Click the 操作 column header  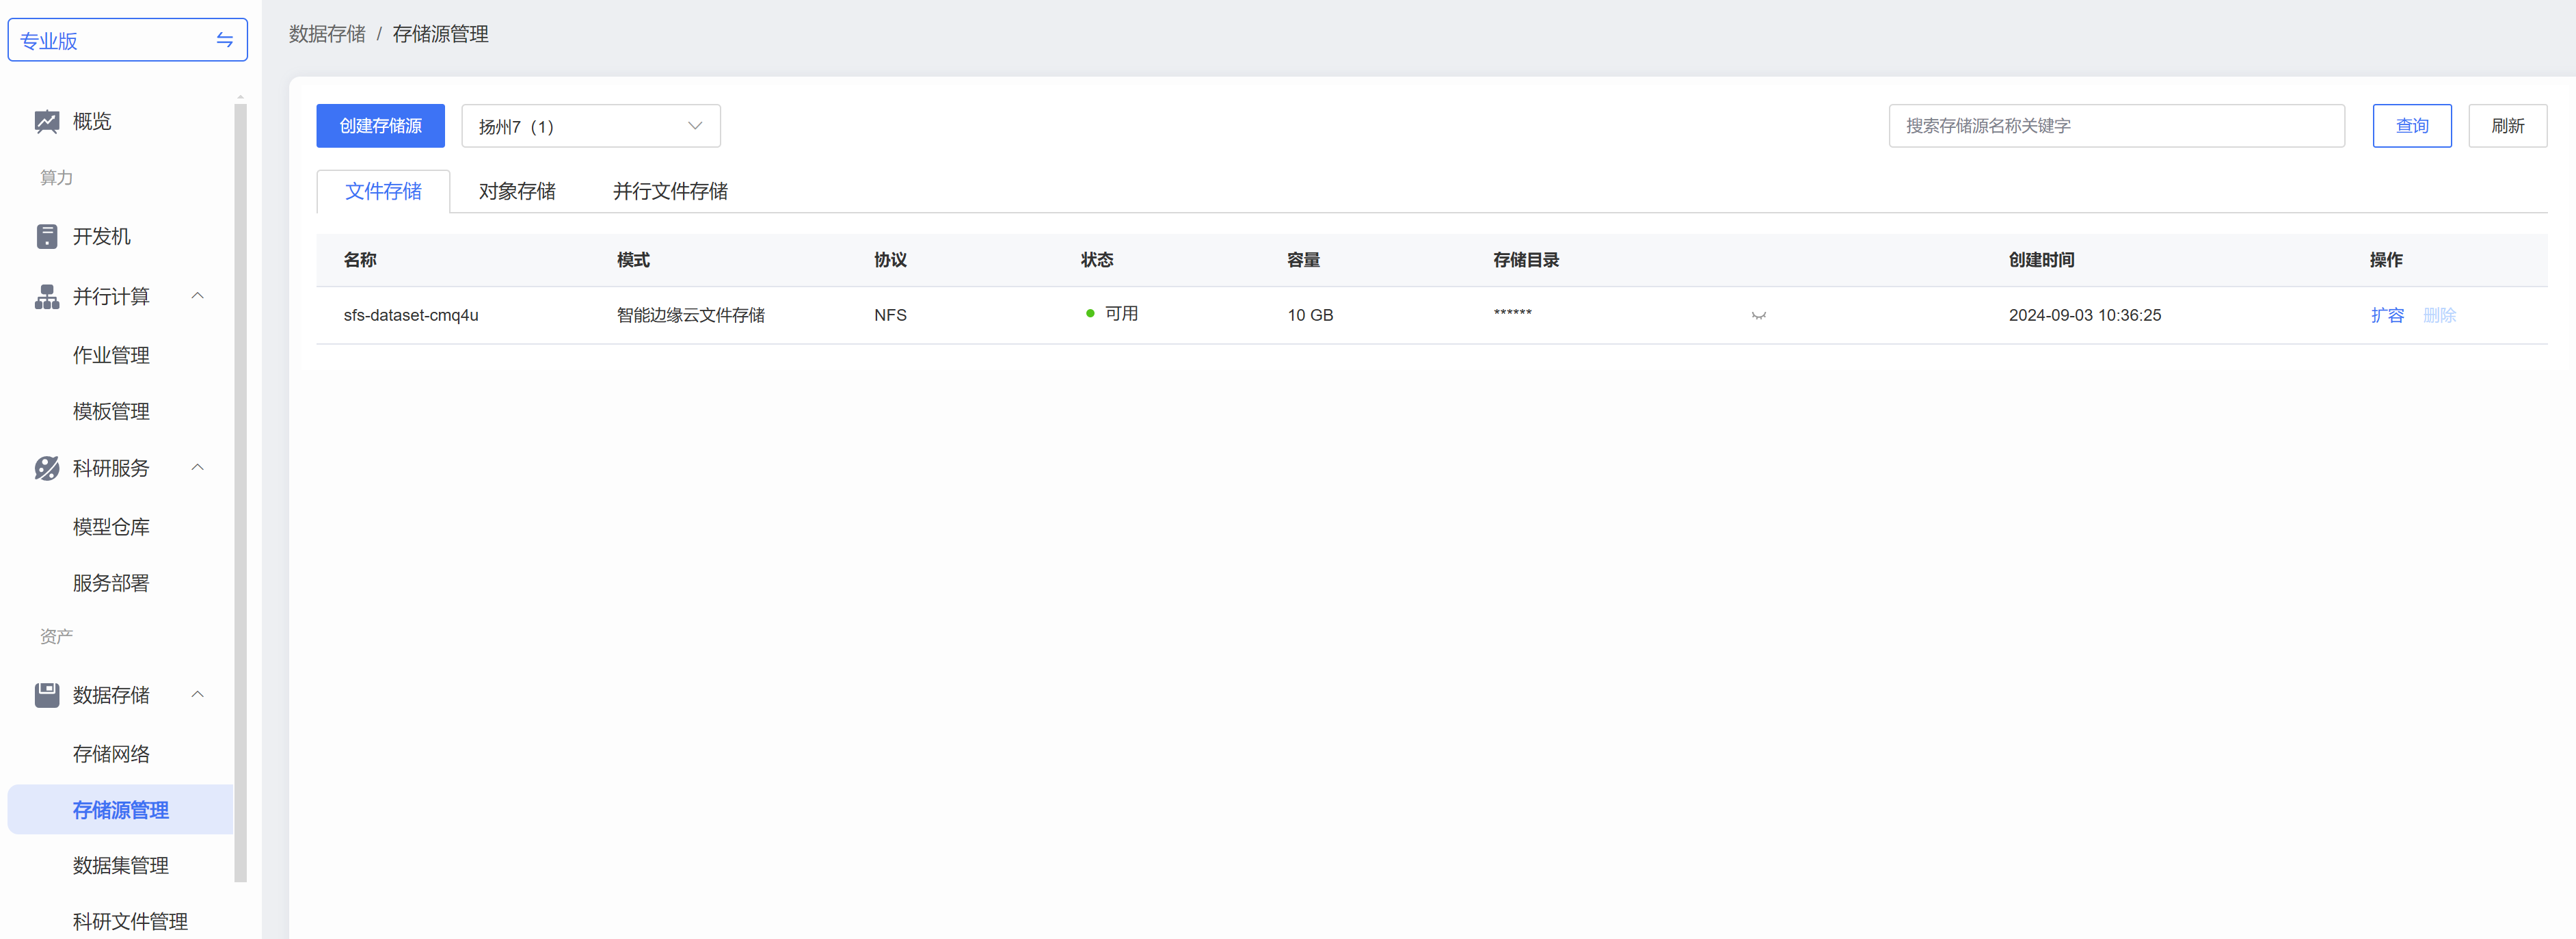click(x=2386, y=260)
